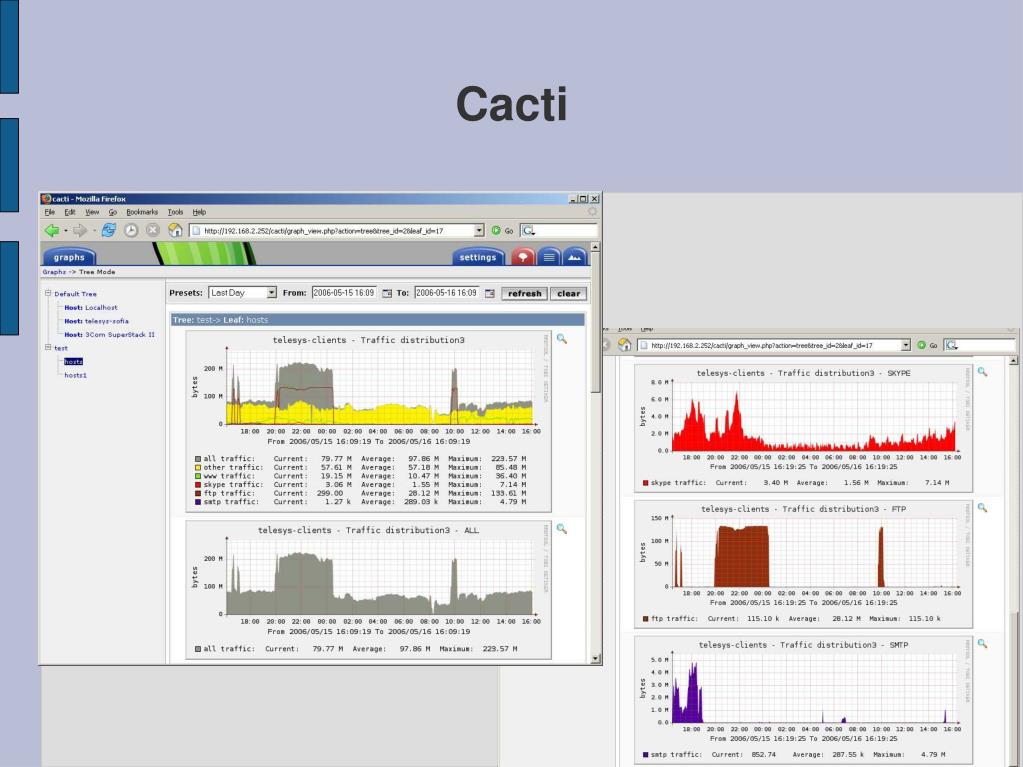Collapse the test tree node
Image resolution: width=1023 pixels, height=767 pixels.
click(48, 348)
